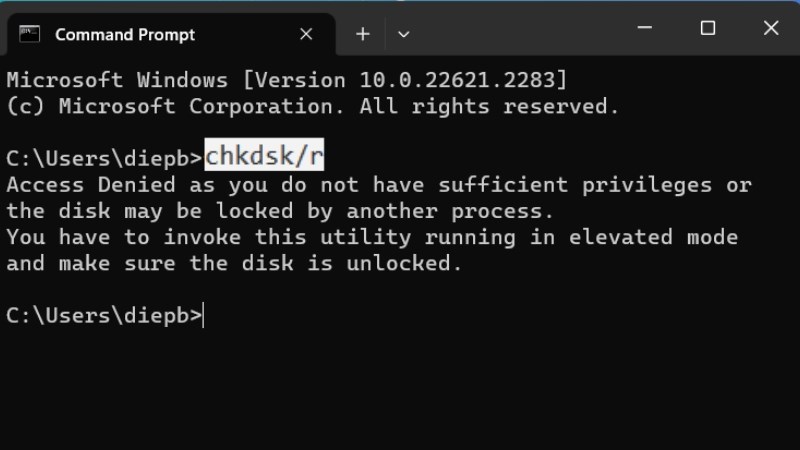Click the "make sure the disk is unlocked" line

[234, 263]
